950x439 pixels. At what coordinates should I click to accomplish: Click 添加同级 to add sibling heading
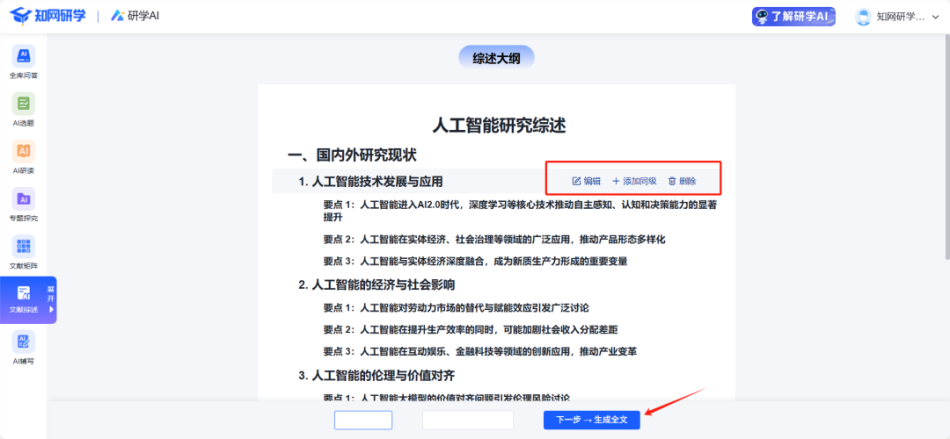(x=634, y=181)
